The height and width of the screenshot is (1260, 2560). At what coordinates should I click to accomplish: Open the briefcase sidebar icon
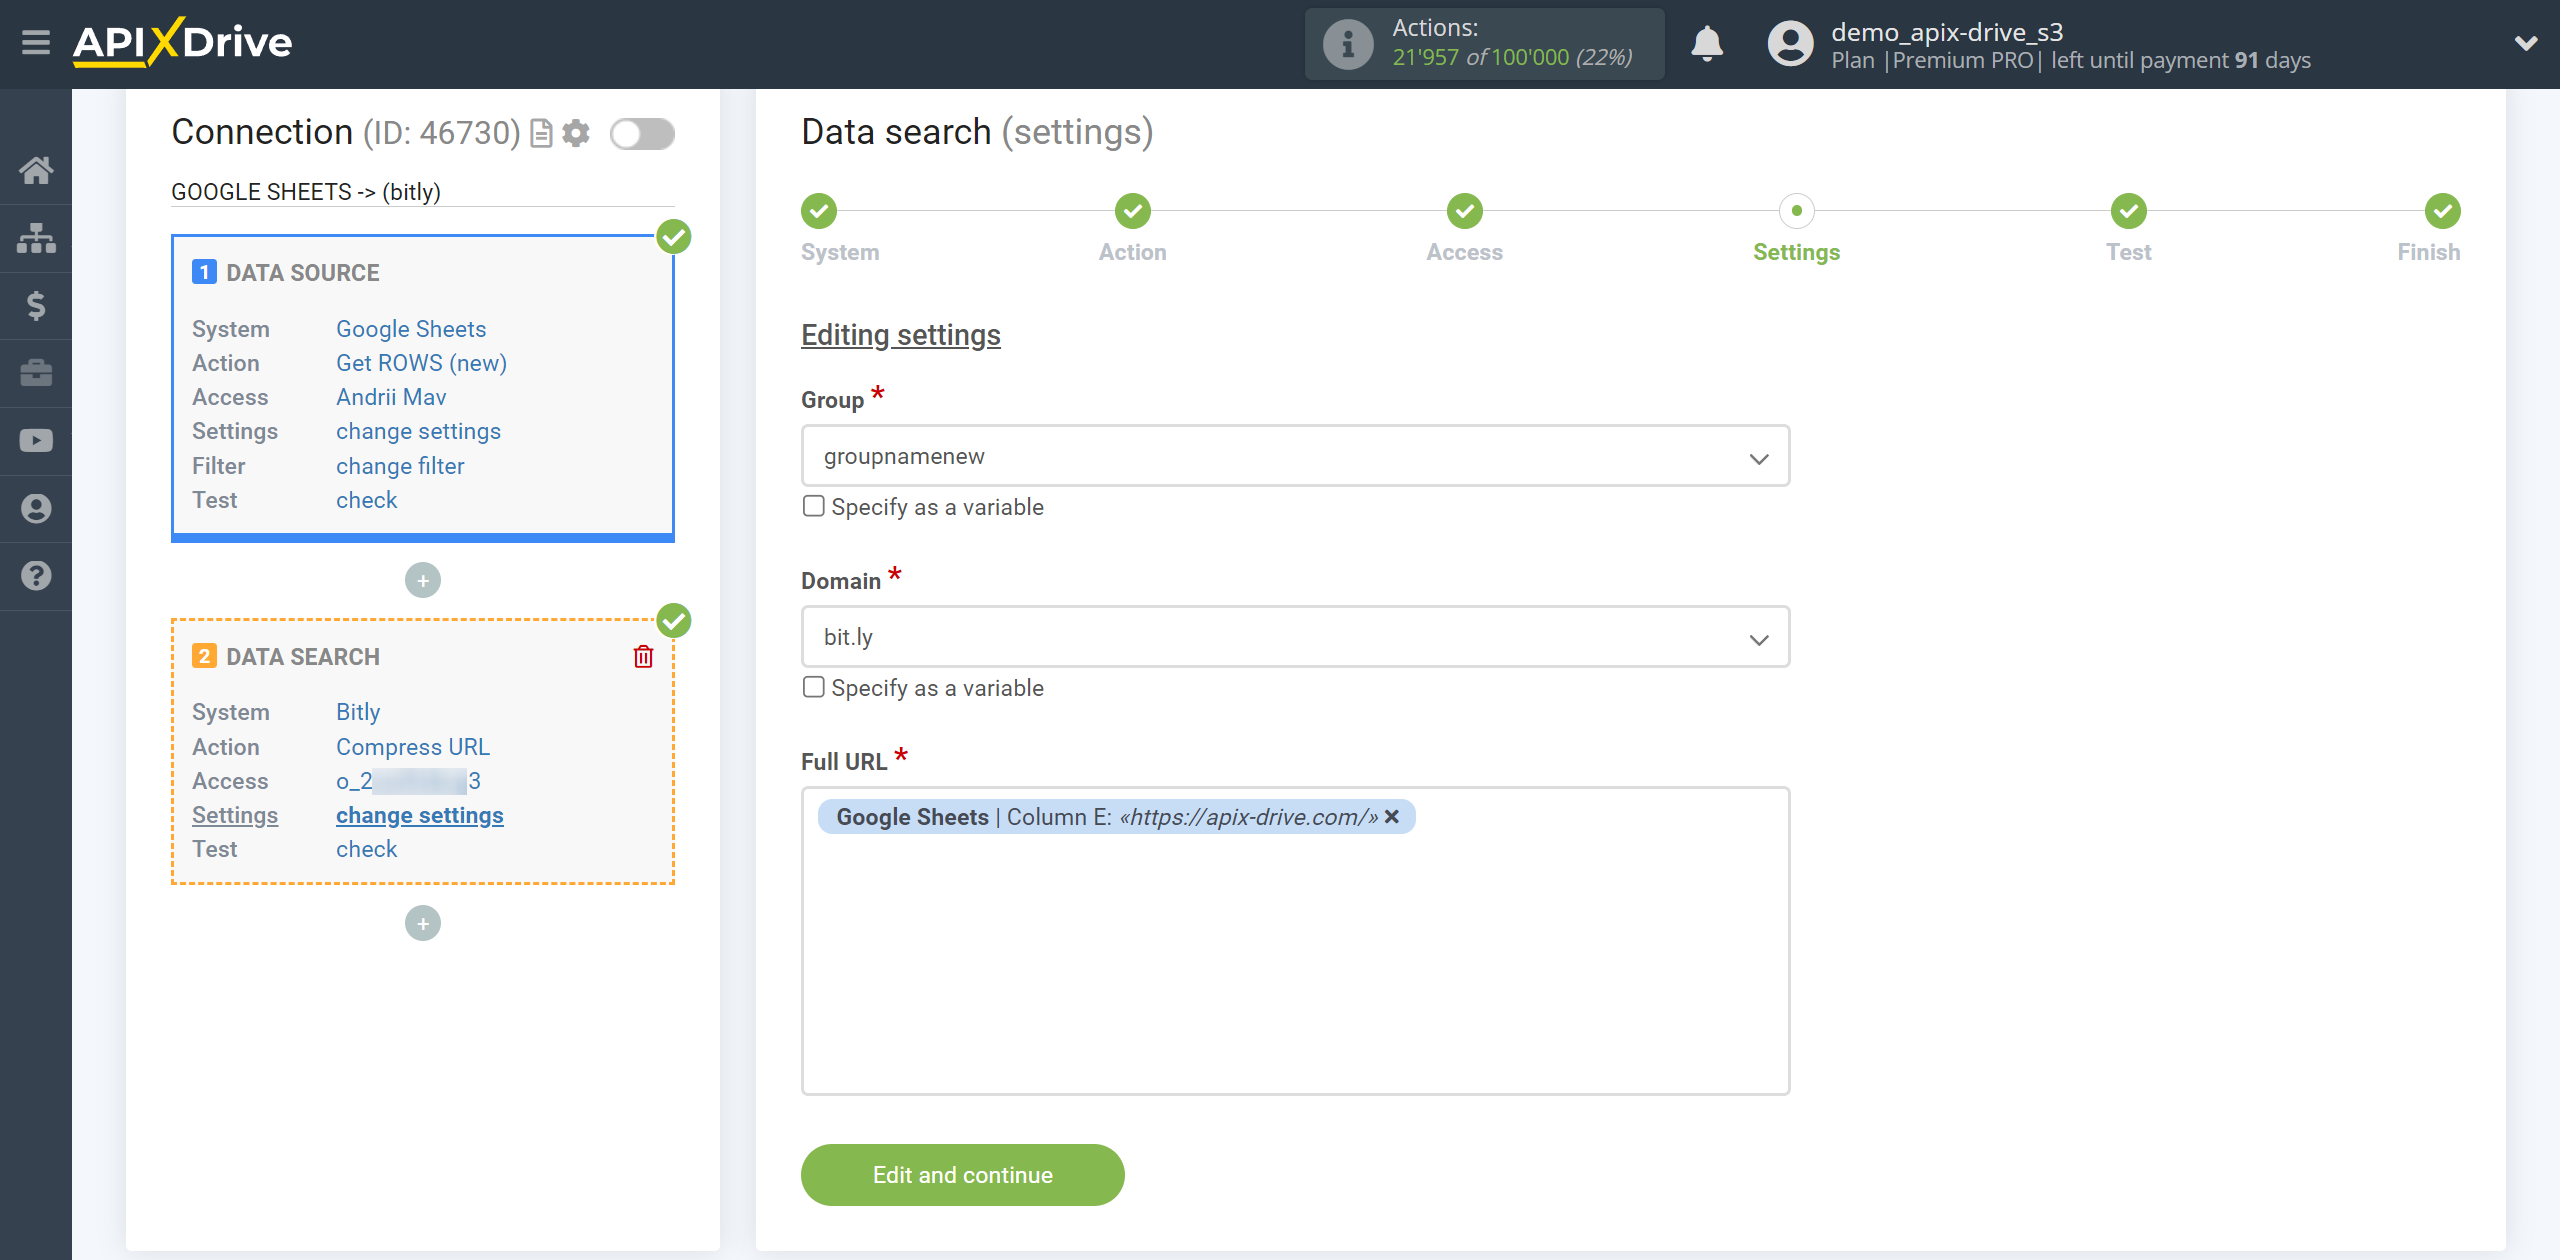click(36, 373)
